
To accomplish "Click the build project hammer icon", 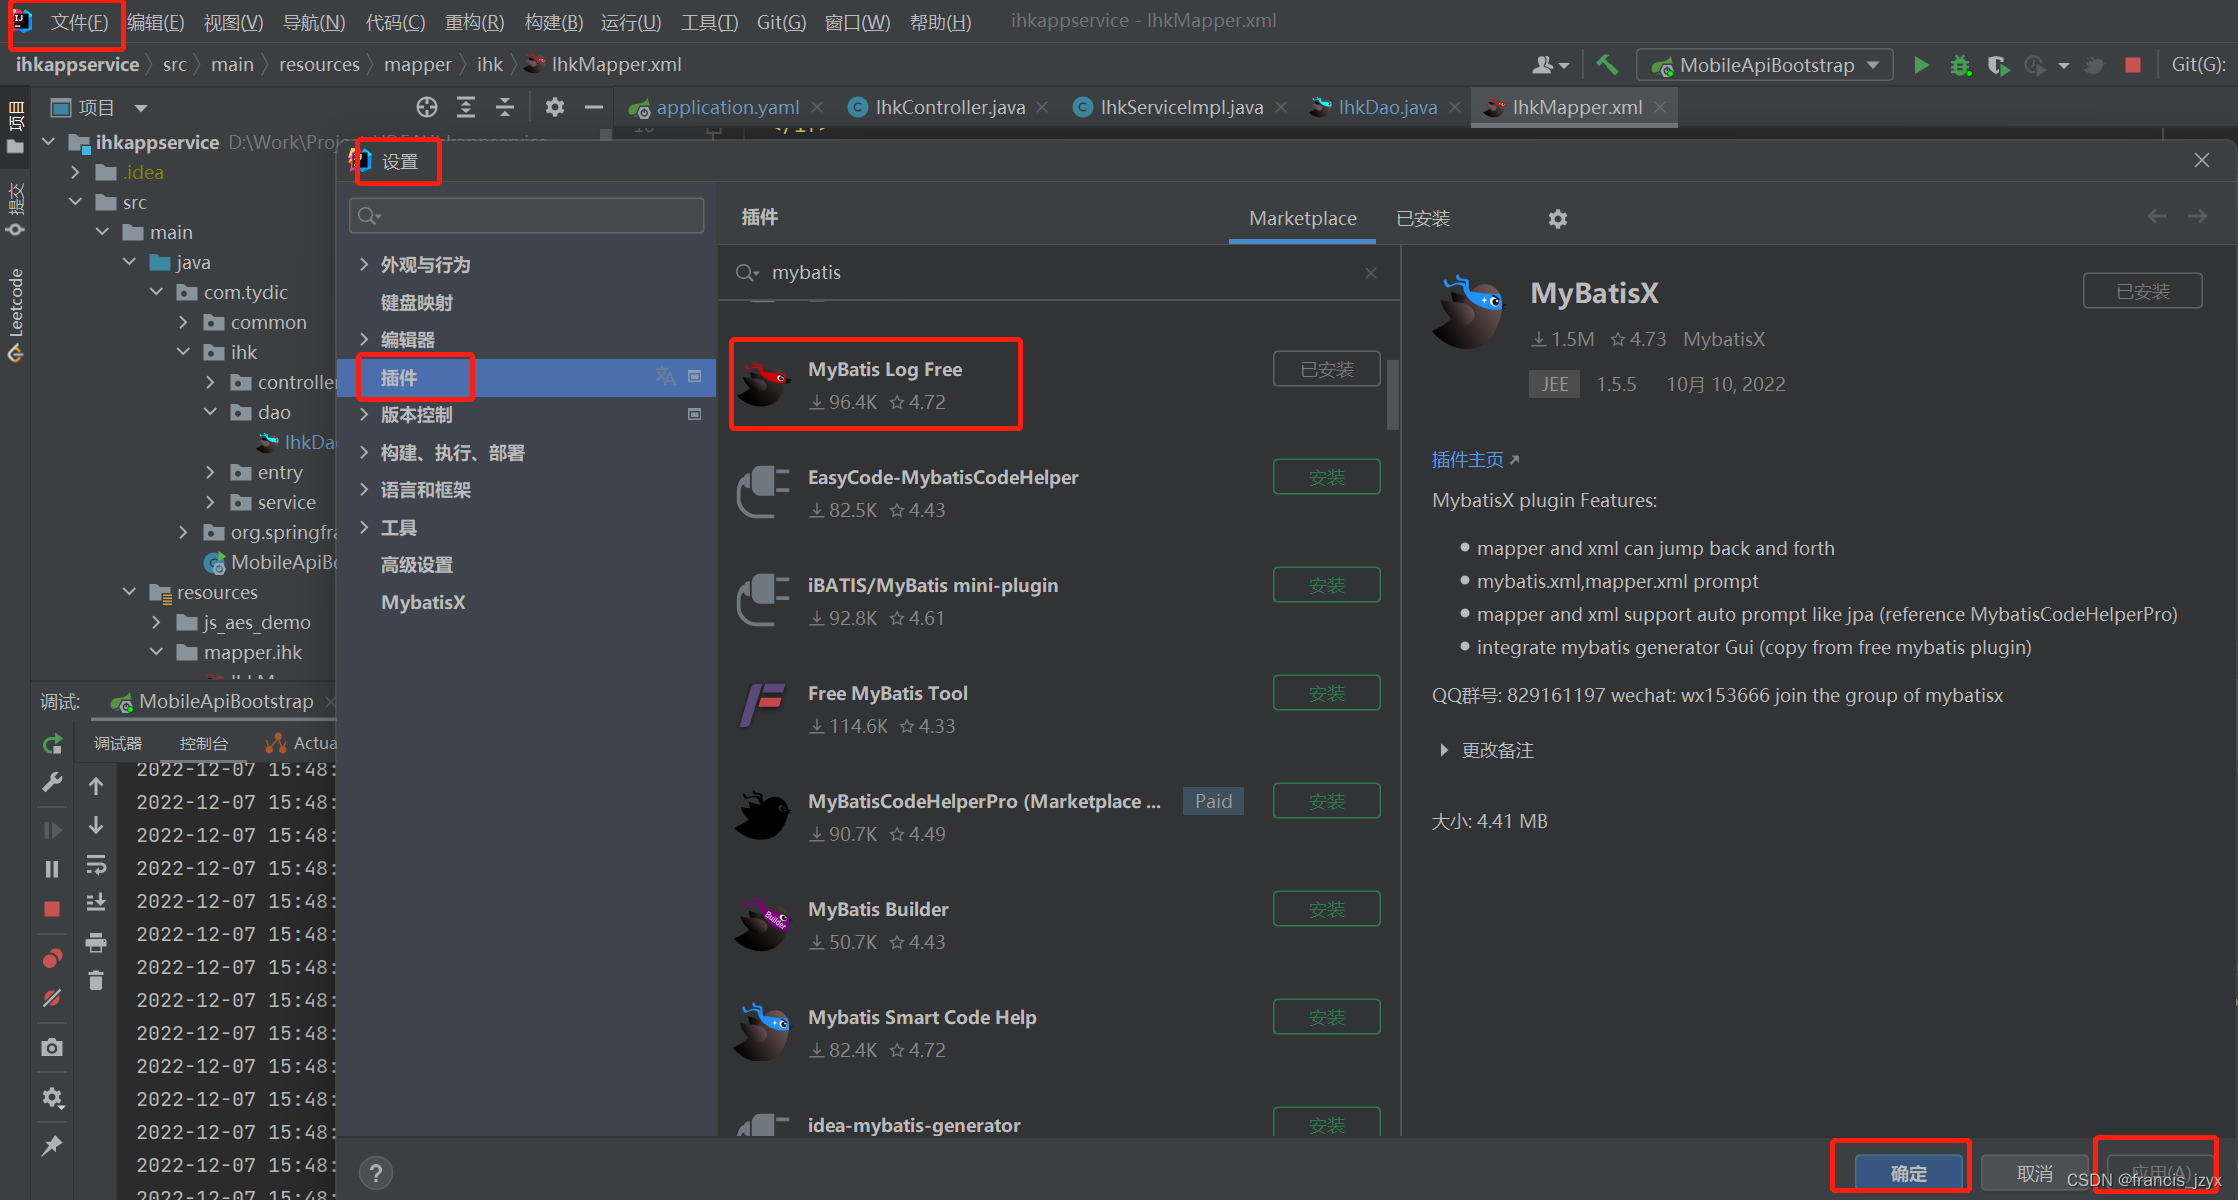I will [x=1610, y=64].
